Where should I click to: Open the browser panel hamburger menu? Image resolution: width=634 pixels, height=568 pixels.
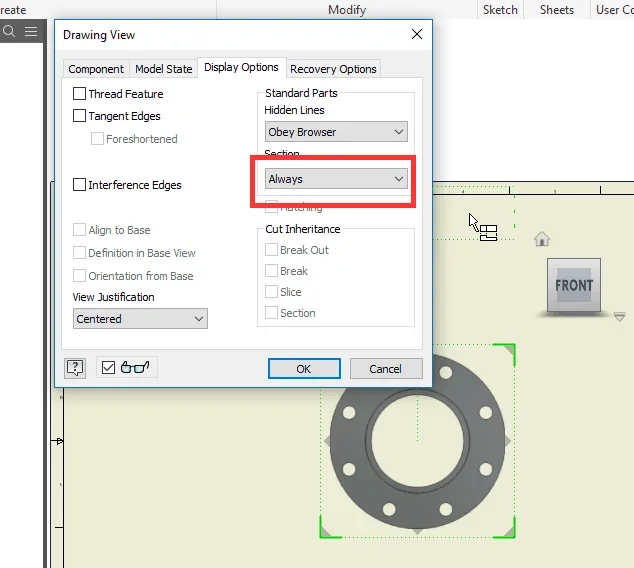pos(31,31)
